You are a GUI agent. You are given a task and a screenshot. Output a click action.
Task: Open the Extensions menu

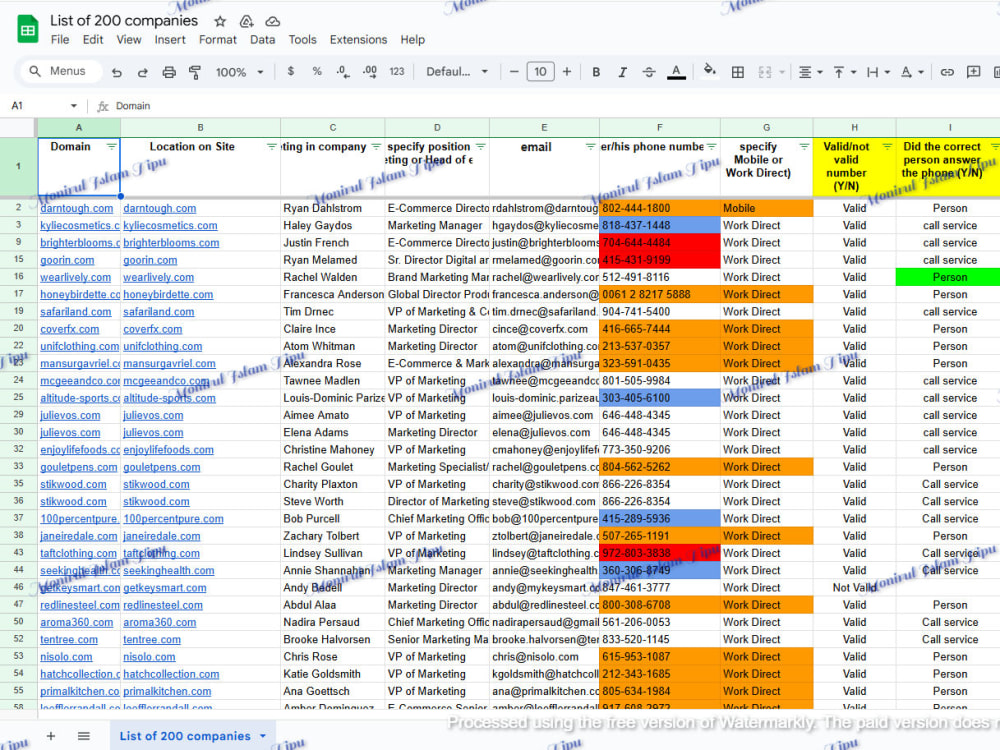(x=358, y=40)
